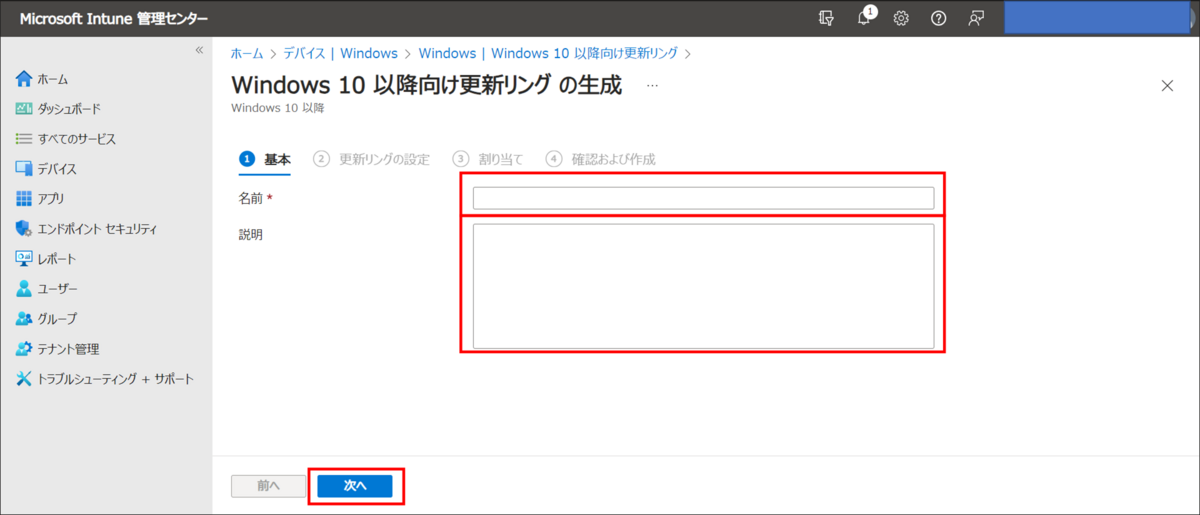
Task: Open the ellipsis menu beside page title
Action: 652,86
